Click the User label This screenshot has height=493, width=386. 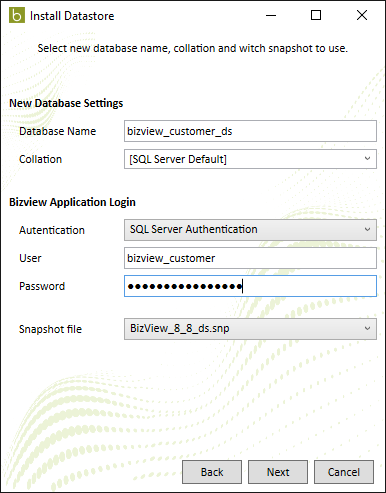click(30, 258)
